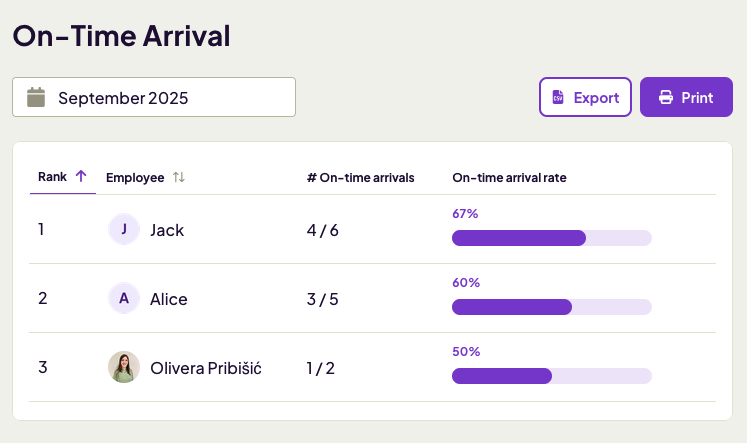Select the employee name Jack
Image resolution: width=747 pixels, height=443 pixels.
[167, 230]
